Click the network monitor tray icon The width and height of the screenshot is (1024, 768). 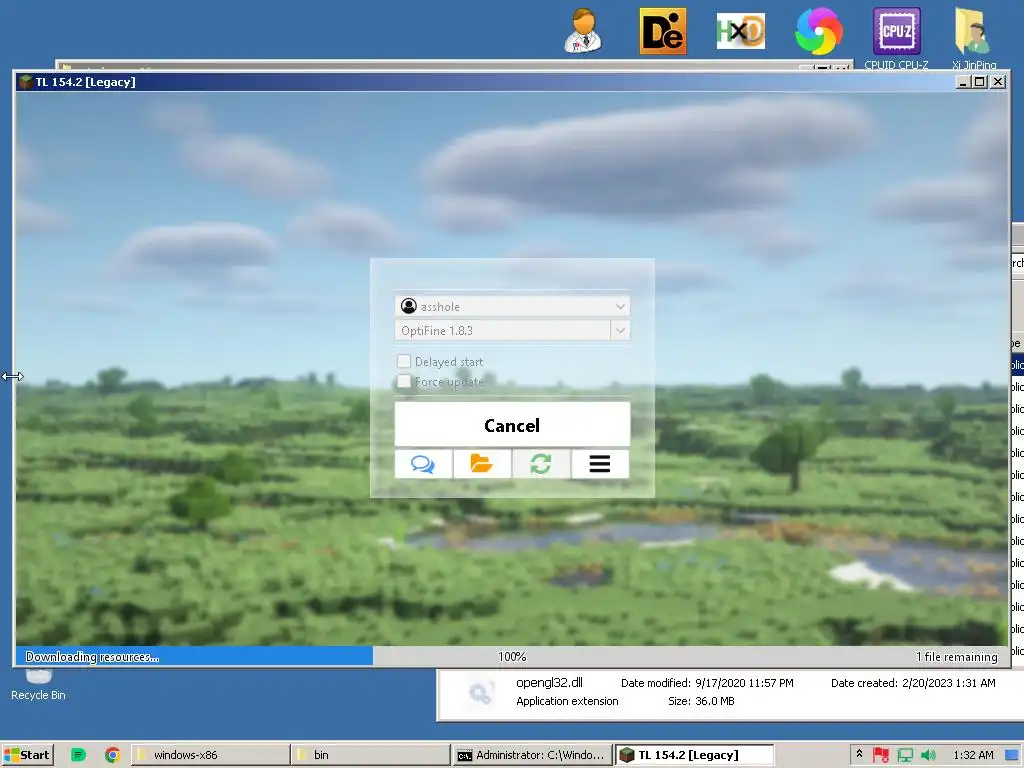click(x=905, y=755)
